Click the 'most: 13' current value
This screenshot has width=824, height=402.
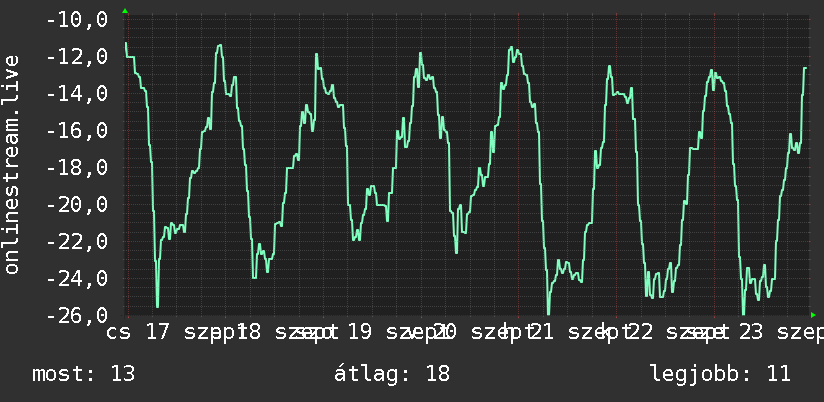pyautogui.click(x=84, y=374)
